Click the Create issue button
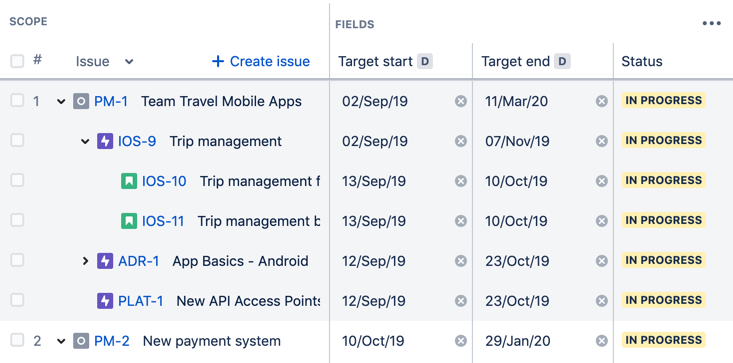 coord(261,62)
